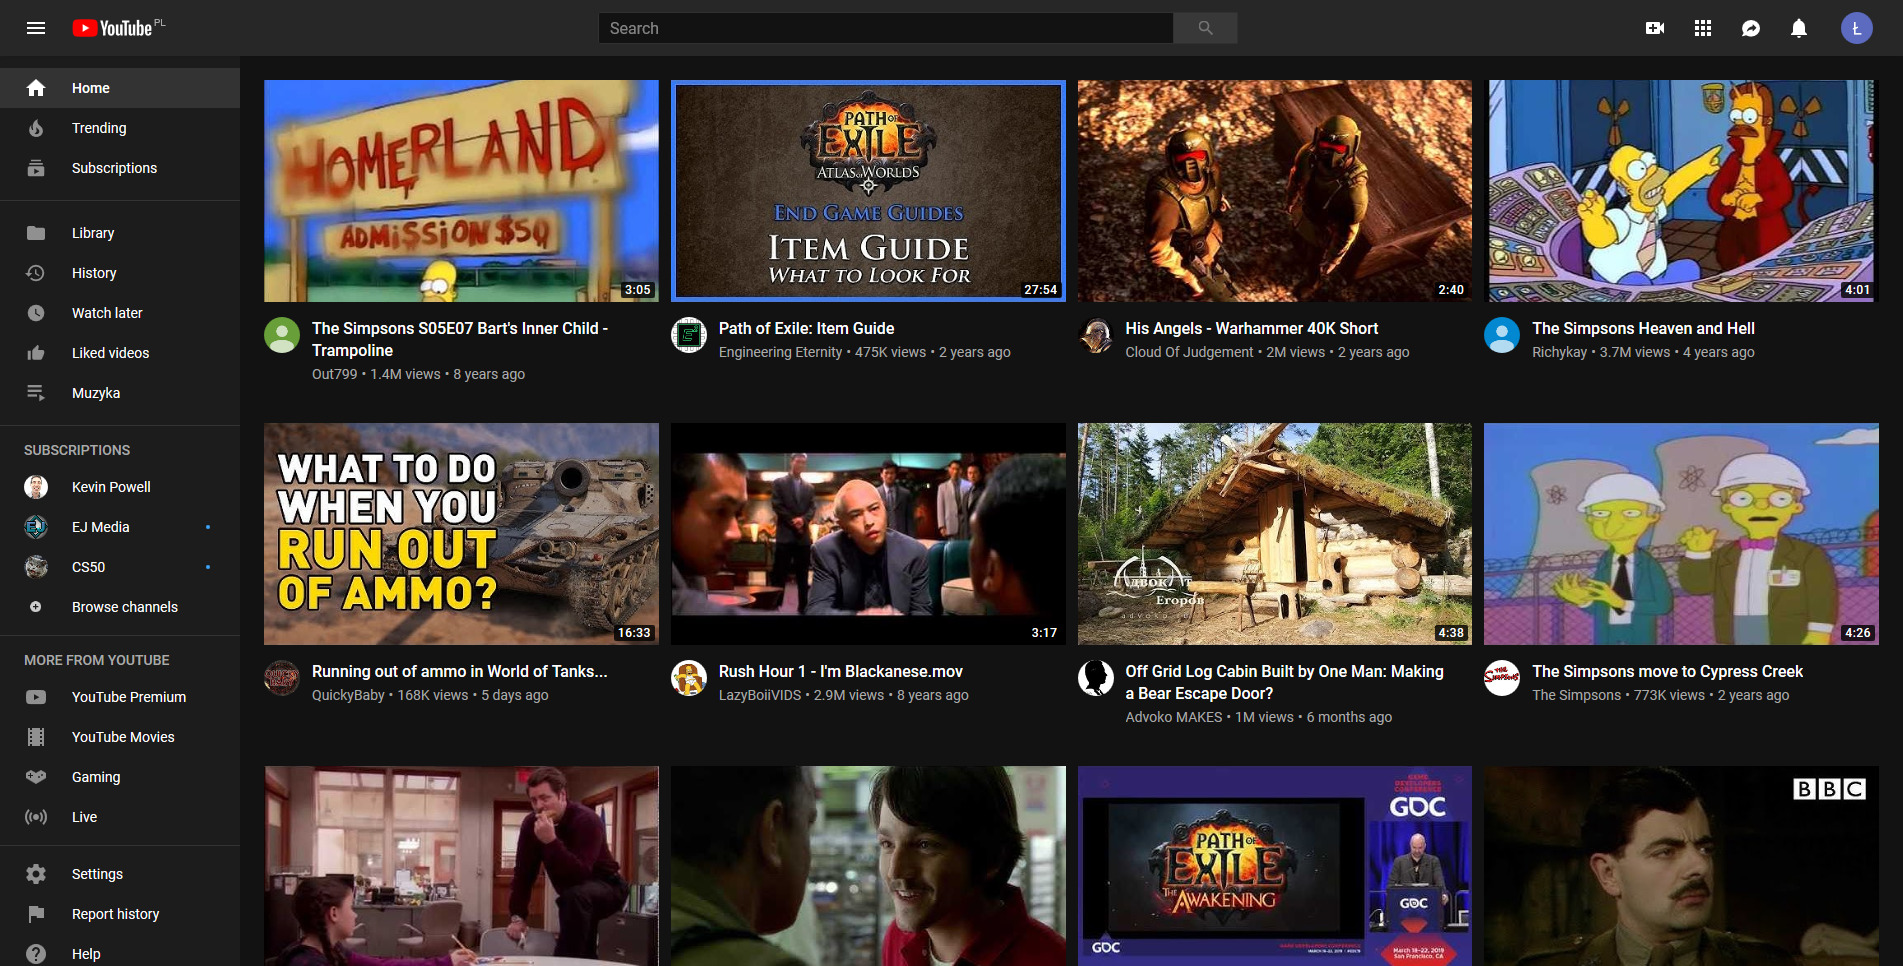Click the Report history flag icon
This screenshot has width=1903, height=966.
pyautogui.click(x=36, y=914)
